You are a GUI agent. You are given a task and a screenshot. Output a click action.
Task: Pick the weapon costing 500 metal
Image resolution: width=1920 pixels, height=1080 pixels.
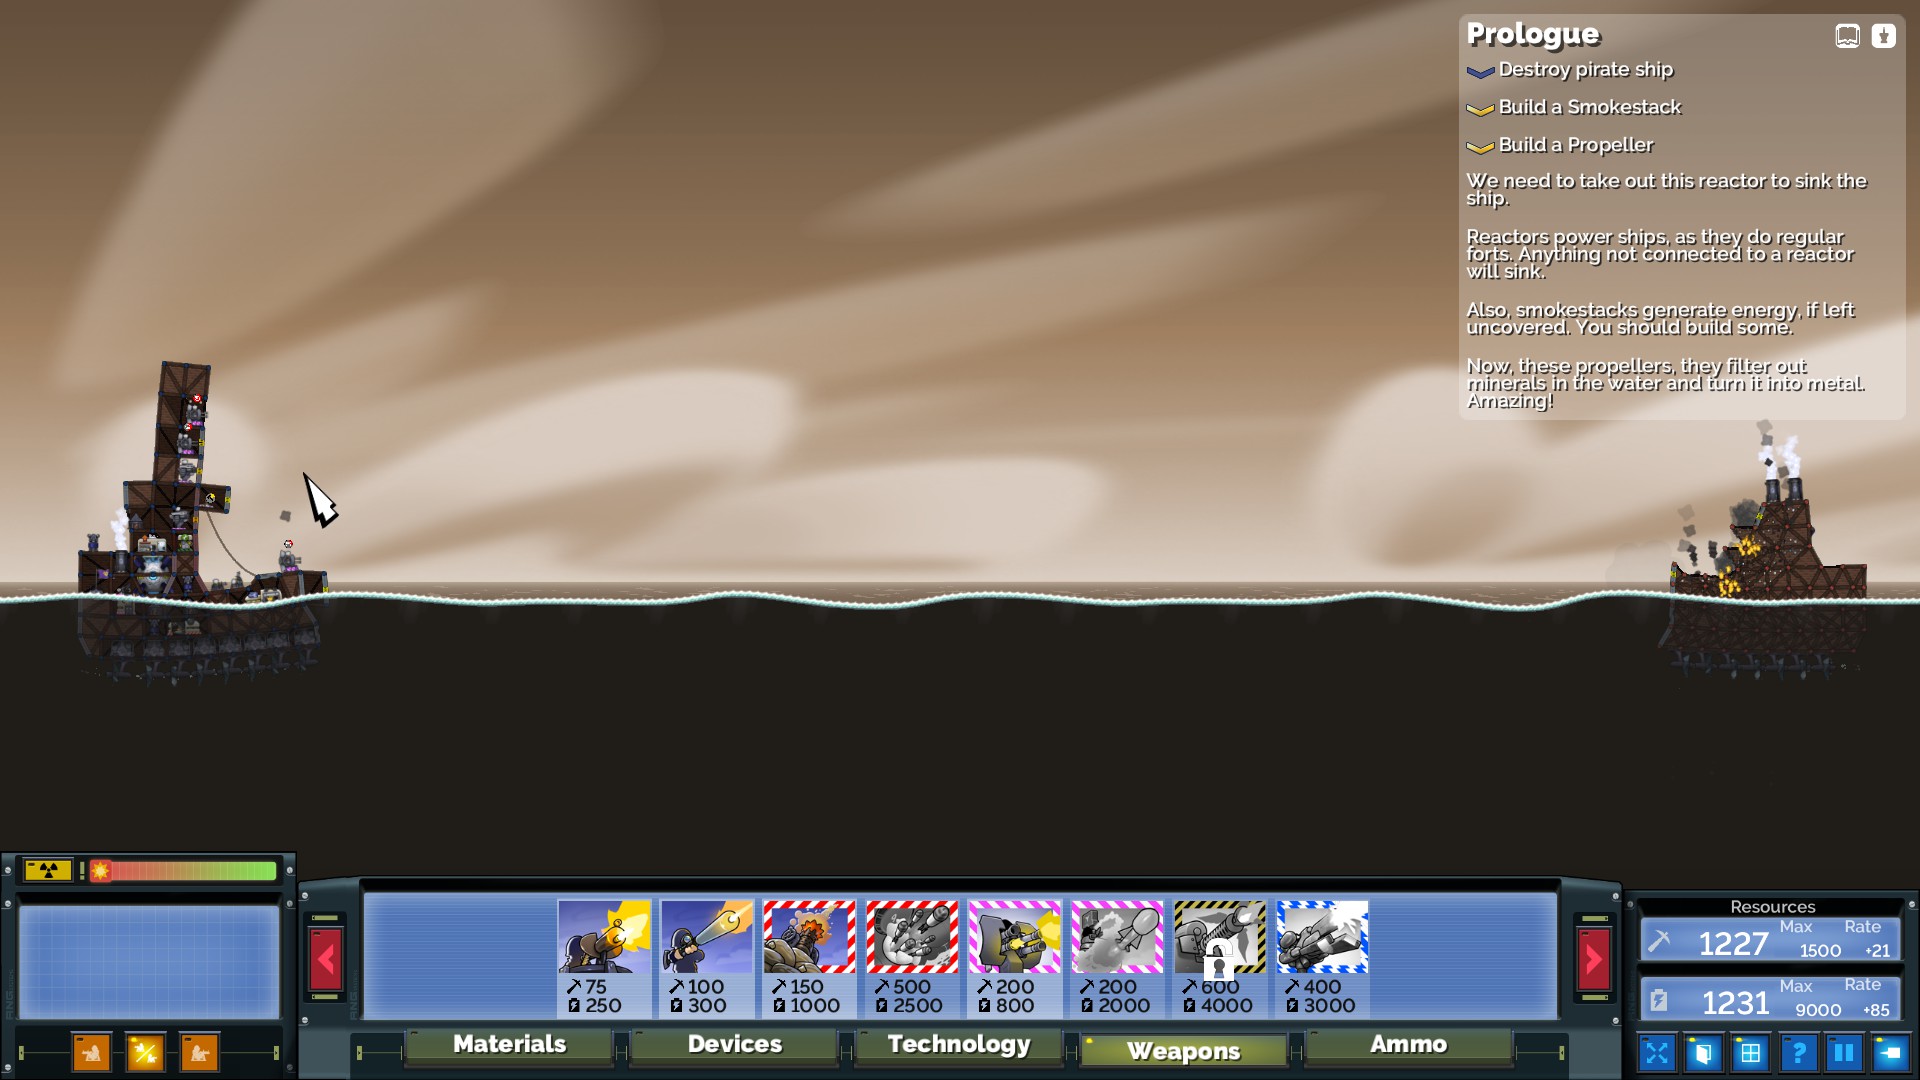[912, 957]
